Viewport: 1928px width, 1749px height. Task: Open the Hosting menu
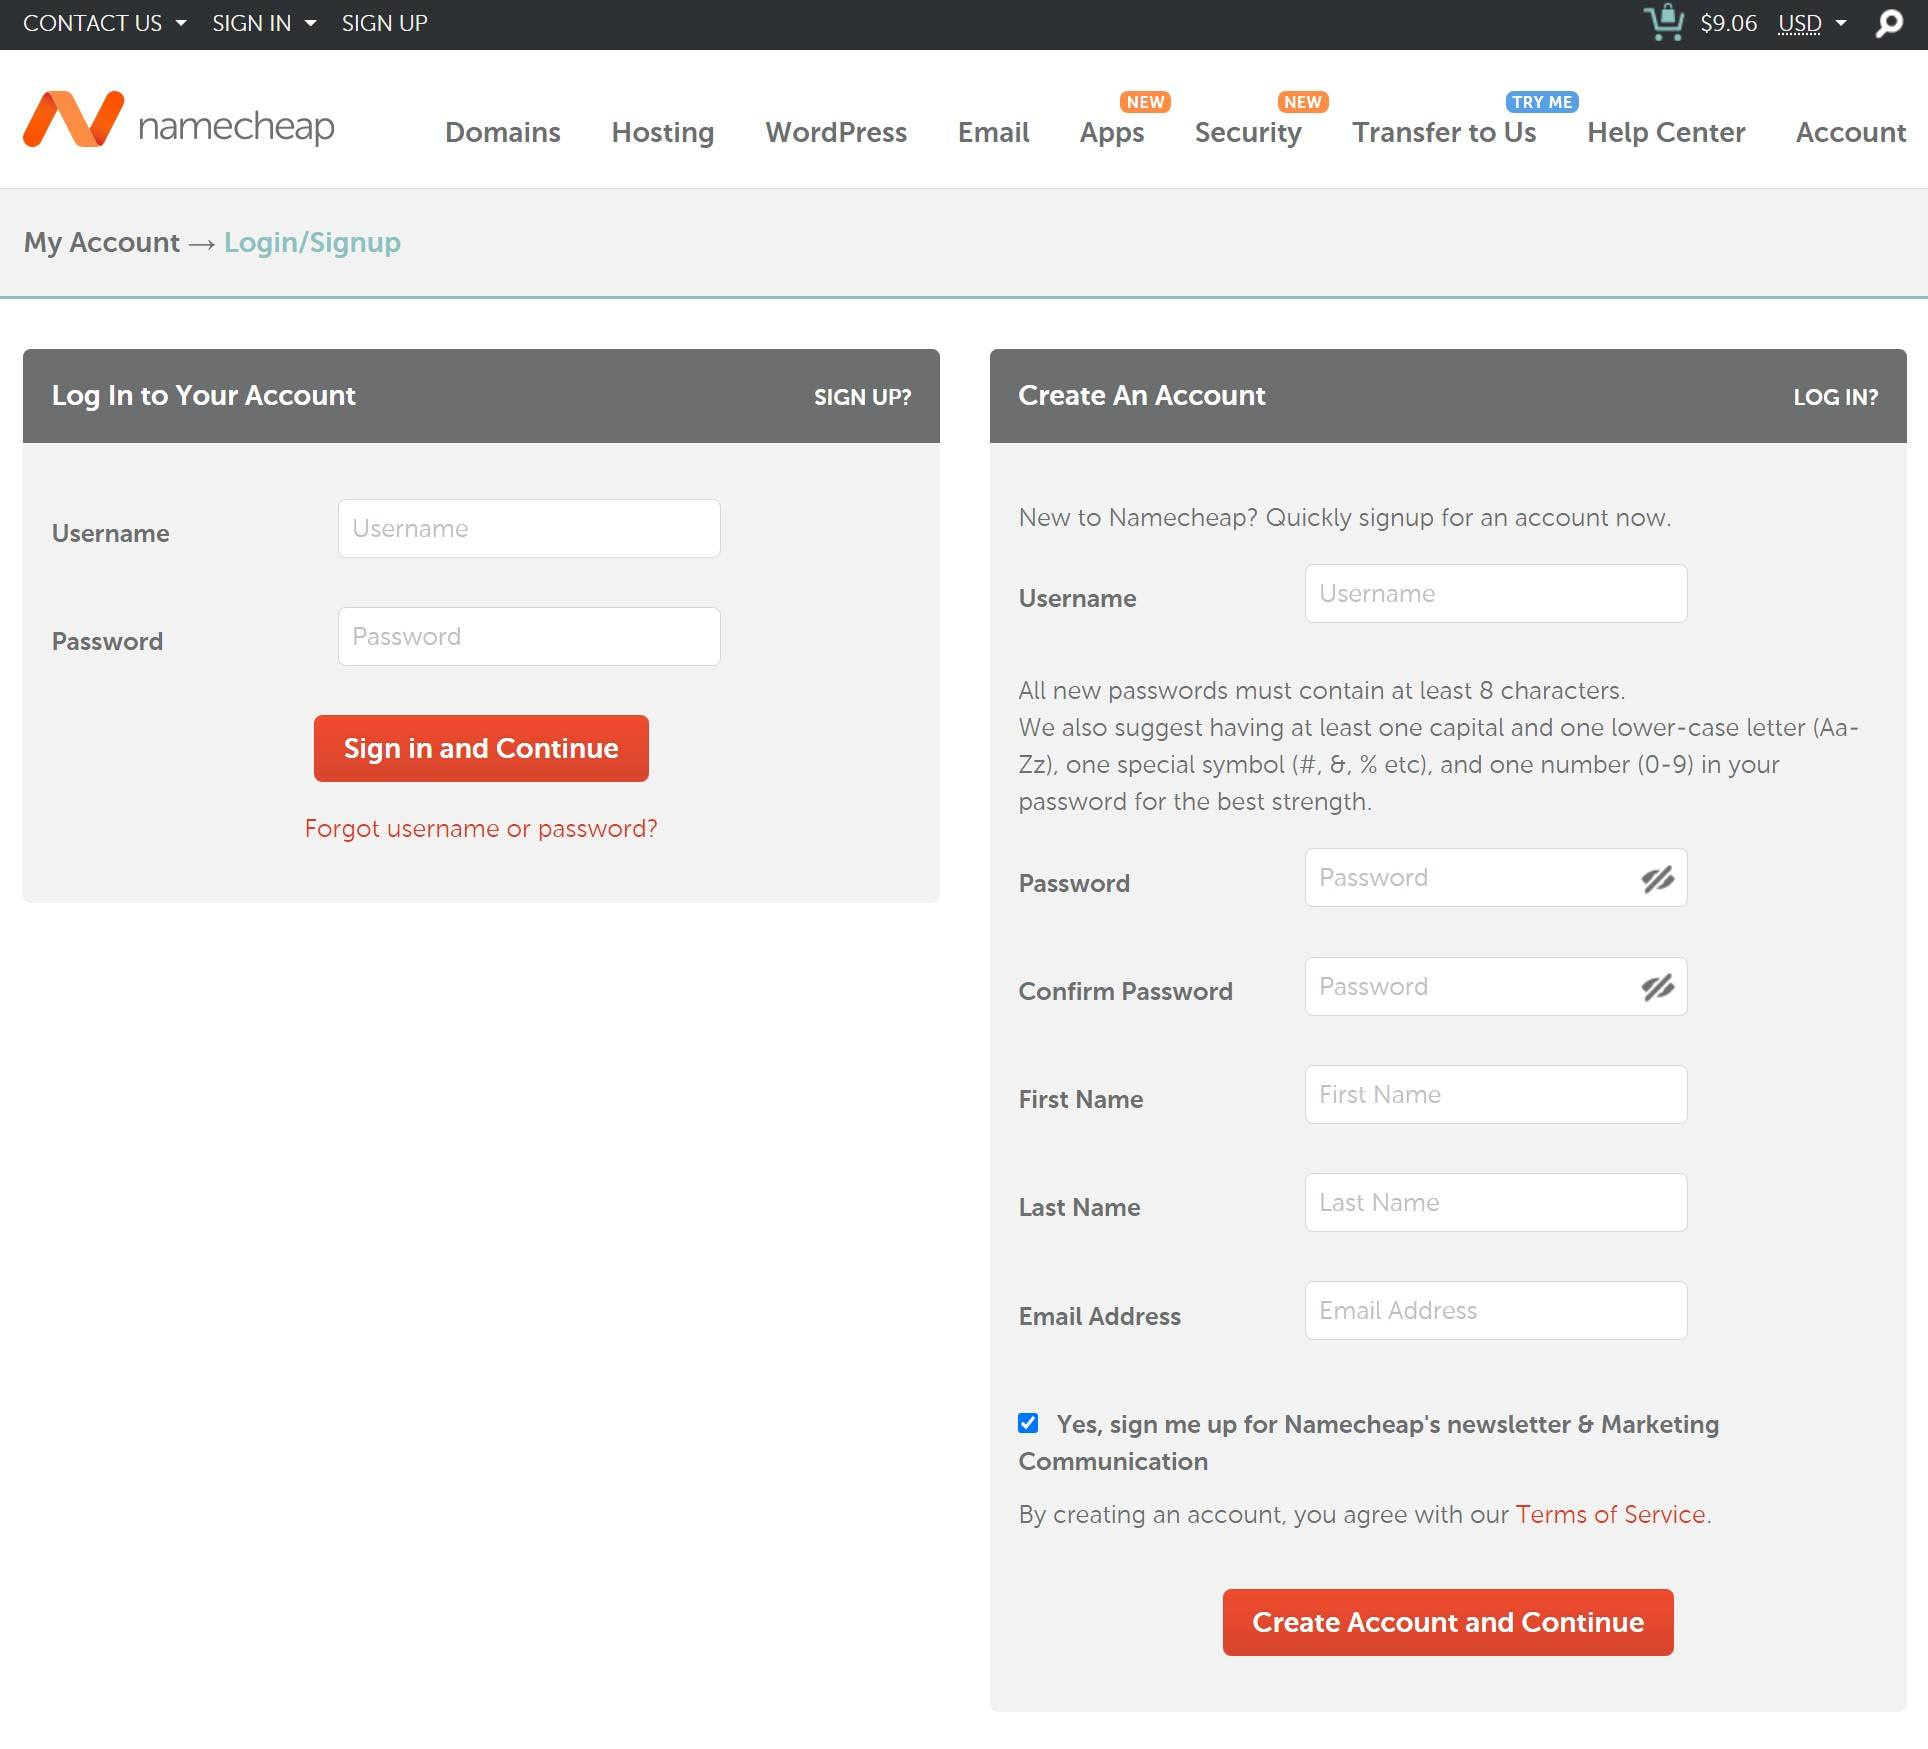[662, 132]
